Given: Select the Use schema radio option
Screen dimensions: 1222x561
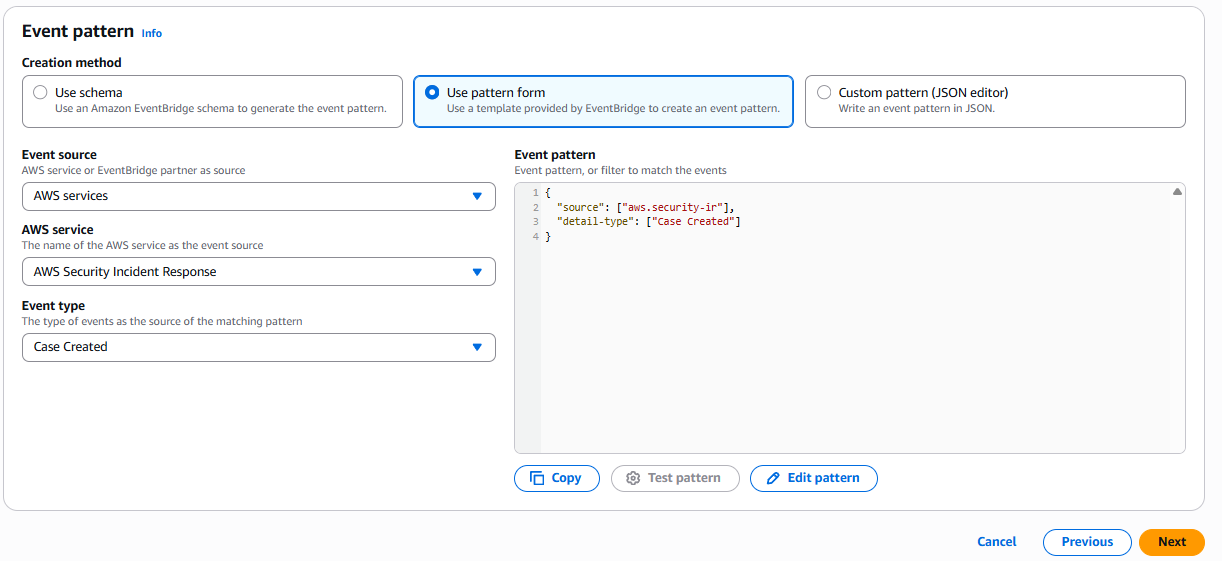Looking at the screenshot, I should 40,92.
